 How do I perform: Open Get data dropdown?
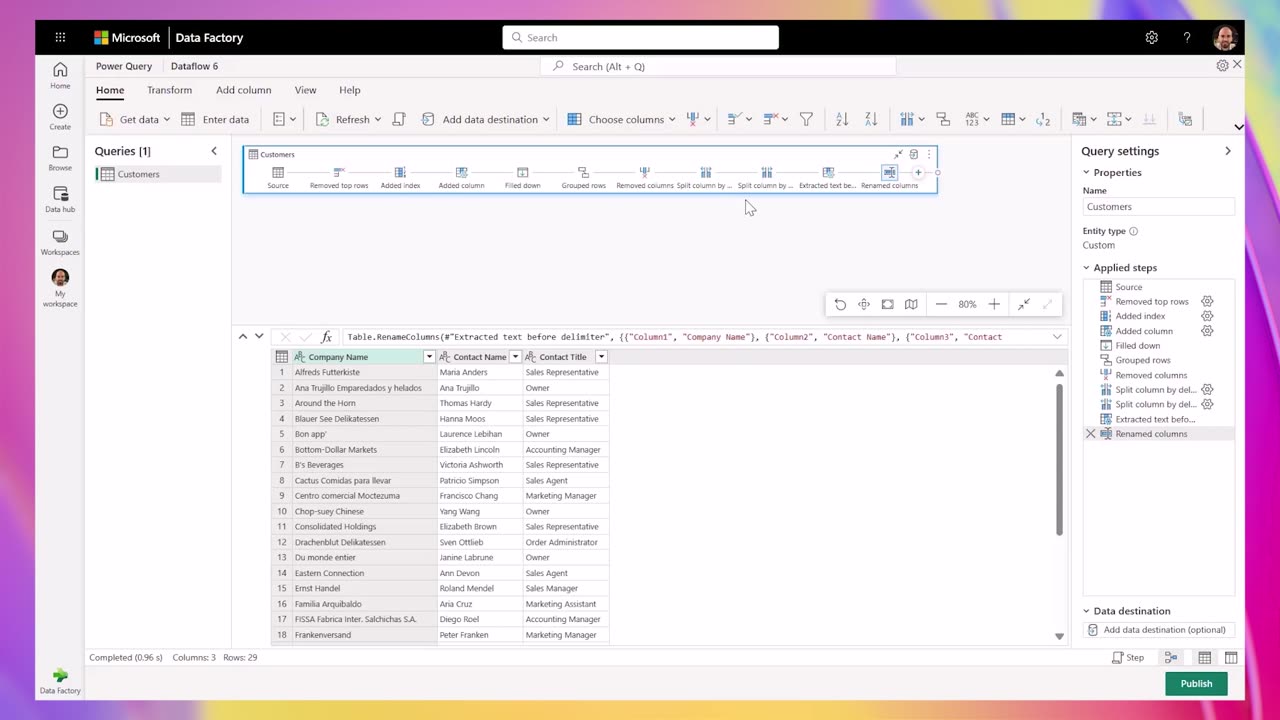click(x=166, y=119)
